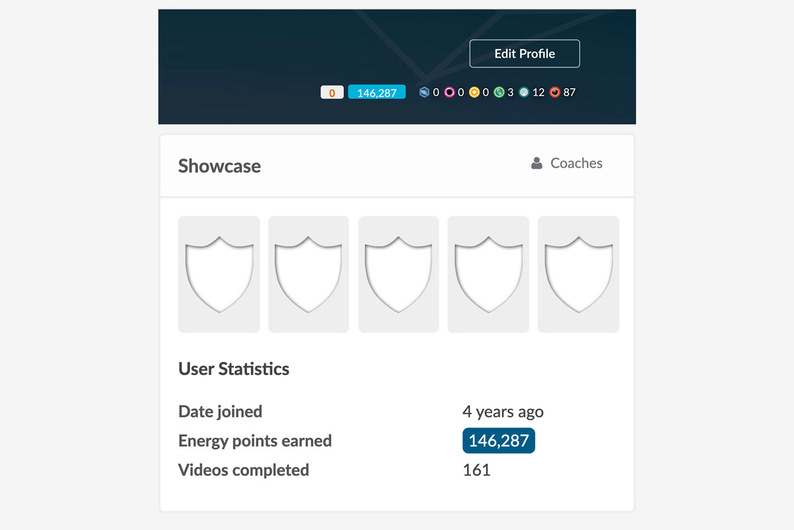Select the first empty showcase shield slot
Image resolution: width=794 pixels, height=530 pixels.
pyautogui.click(x=219, y=274)
